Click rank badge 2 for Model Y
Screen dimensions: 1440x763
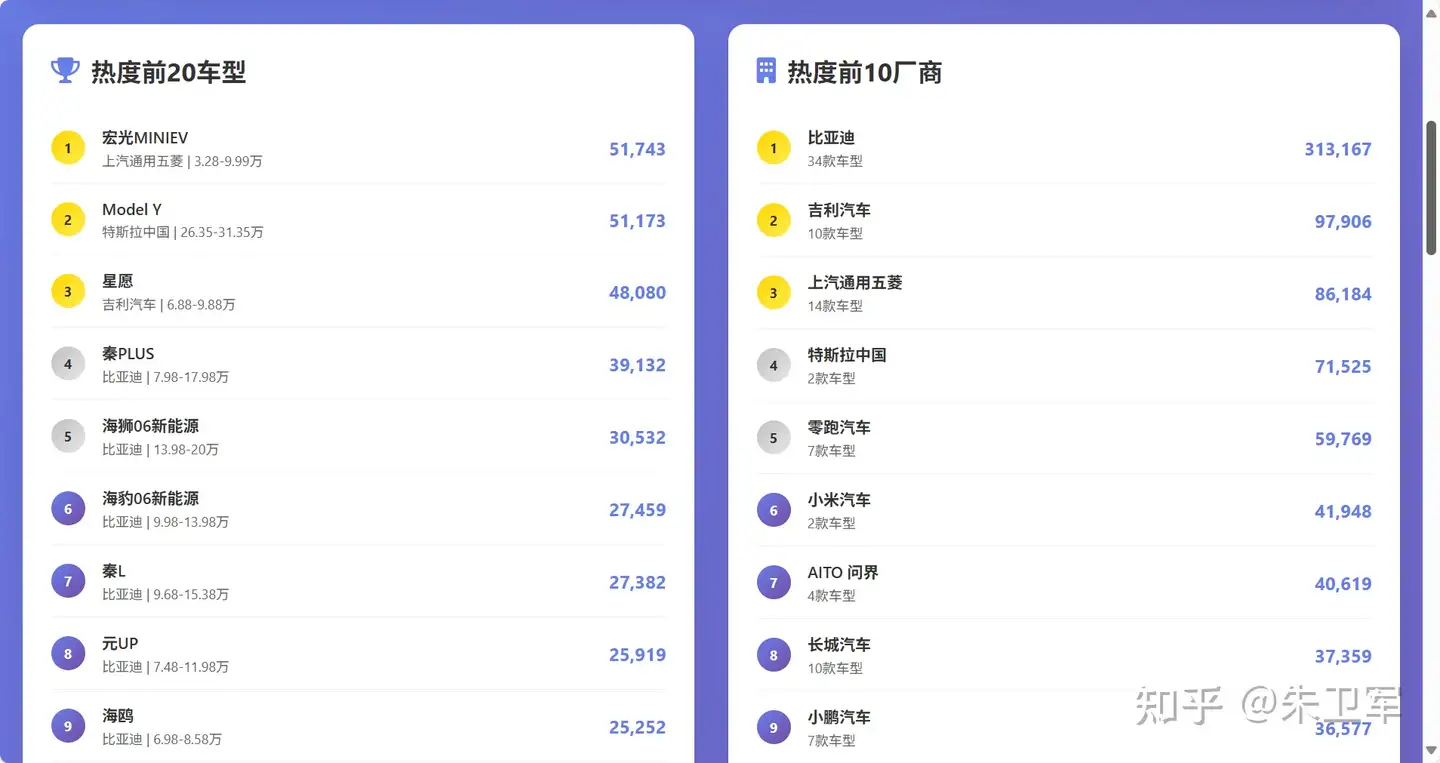pos(68,221)
